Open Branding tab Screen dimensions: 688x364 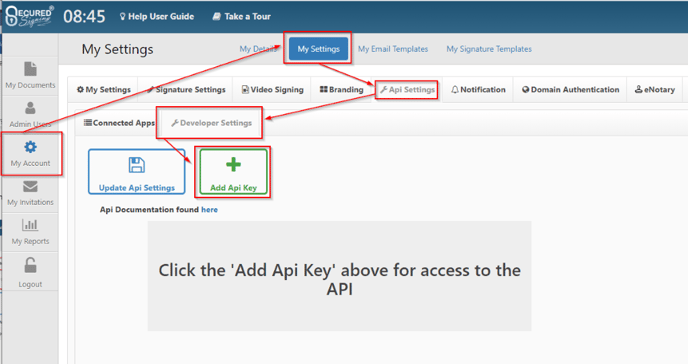(341, 89)
